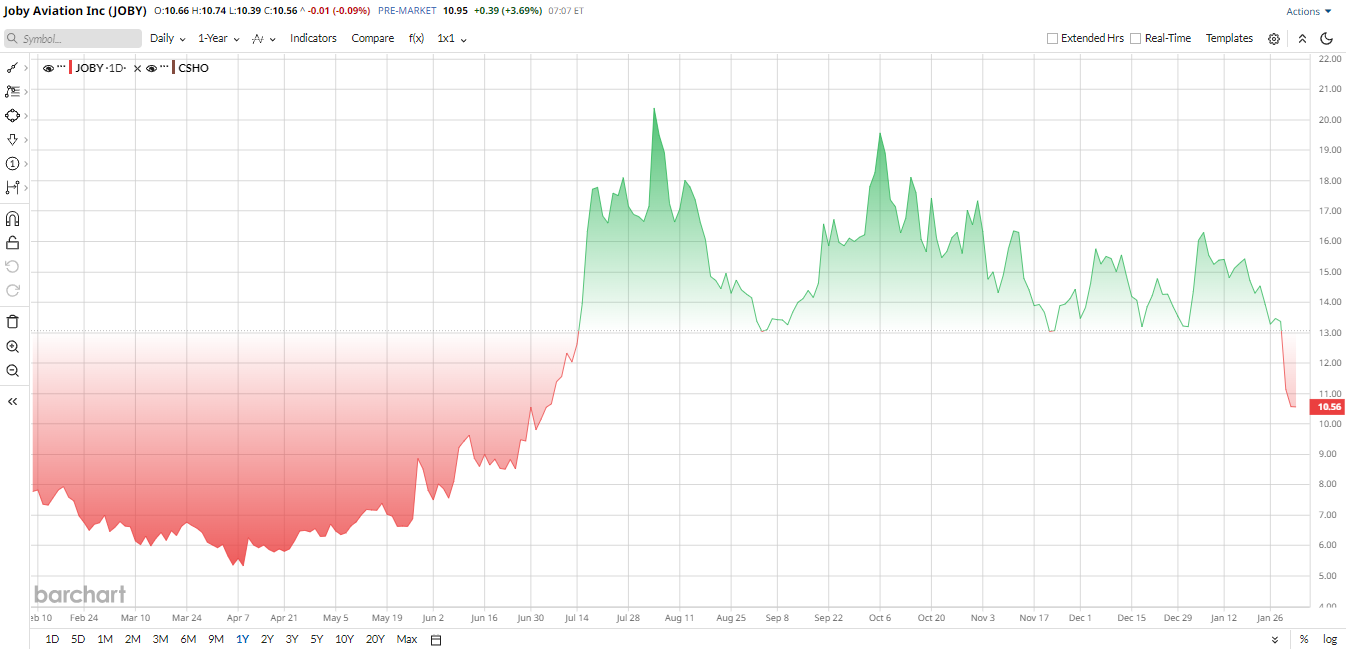
Task: Open chart settings gear icon
Action: pyautogui.click(x=1274, y=39)
